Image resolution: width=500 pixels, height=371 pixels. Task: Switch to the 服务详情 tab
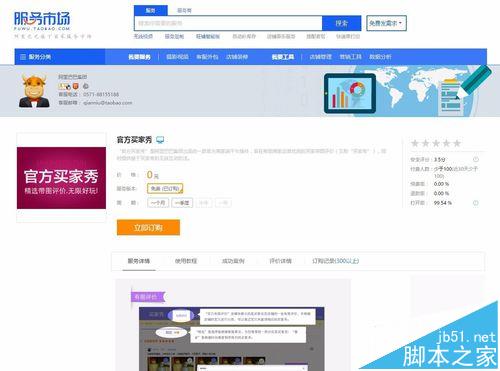[x=139, y=261]
